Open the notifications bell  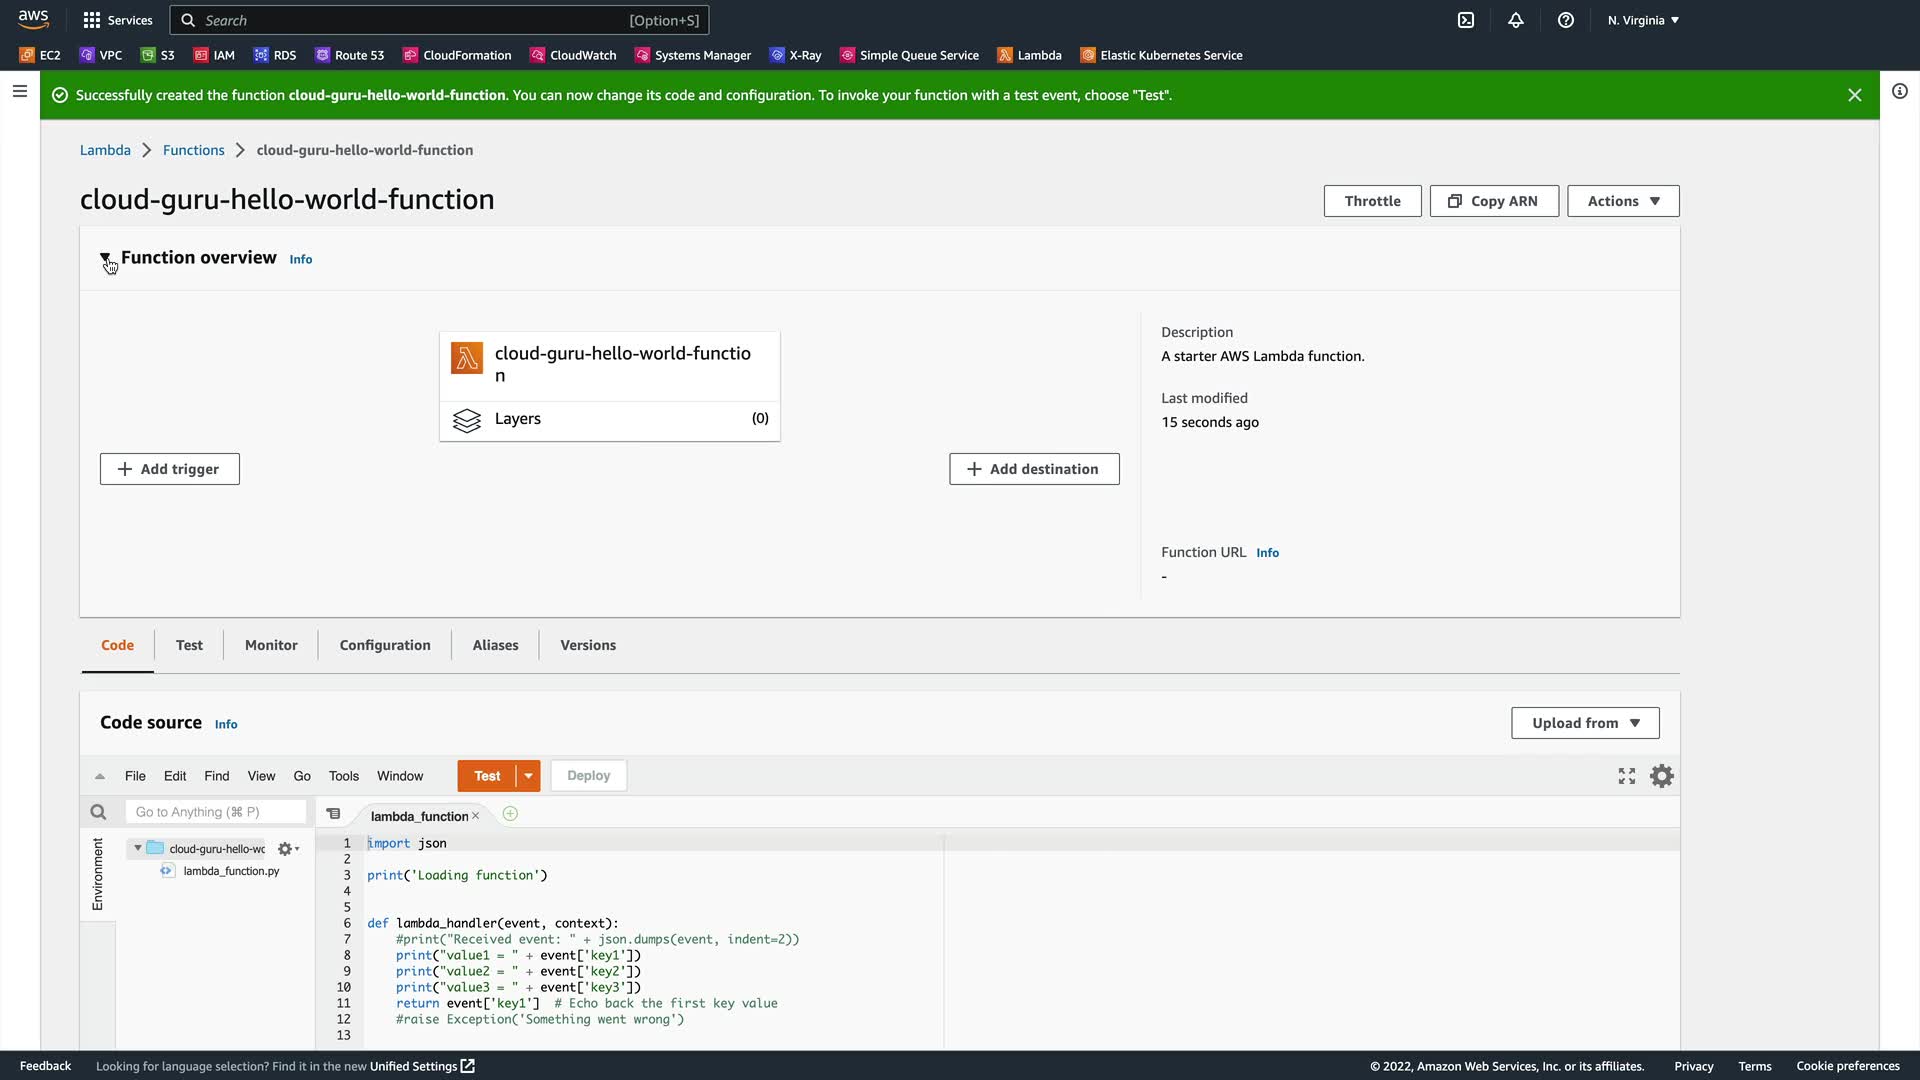[x=1516, y=20]
